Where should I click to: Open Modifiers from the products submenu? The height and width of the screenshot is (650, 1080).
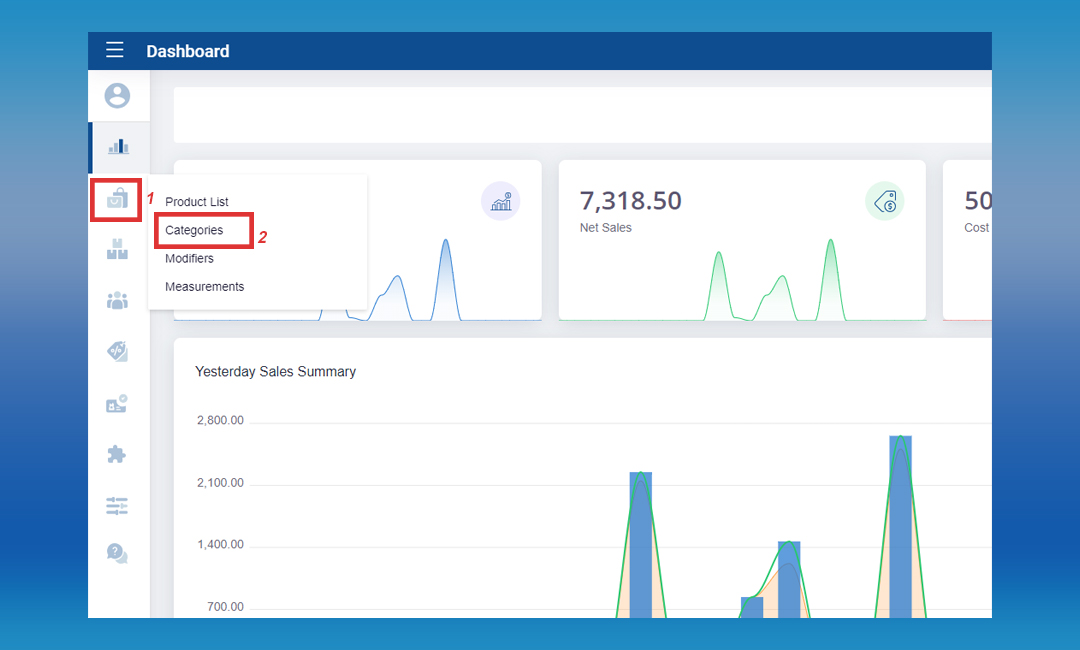click(x=189, y=258)
